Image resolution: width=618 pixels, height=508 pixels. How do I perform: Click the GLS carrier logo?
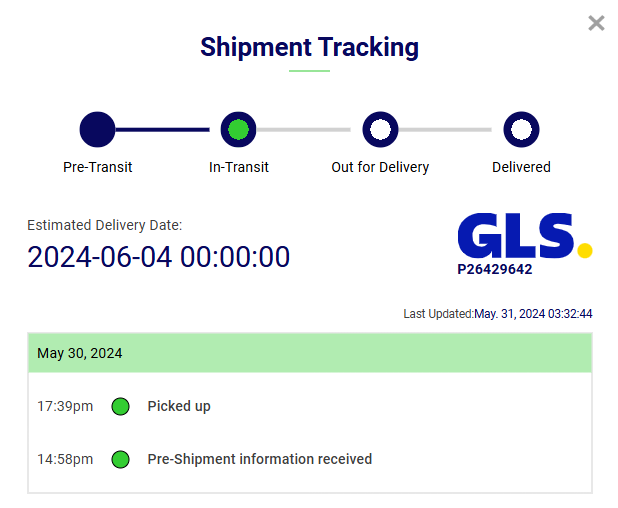tap(525, 236)
